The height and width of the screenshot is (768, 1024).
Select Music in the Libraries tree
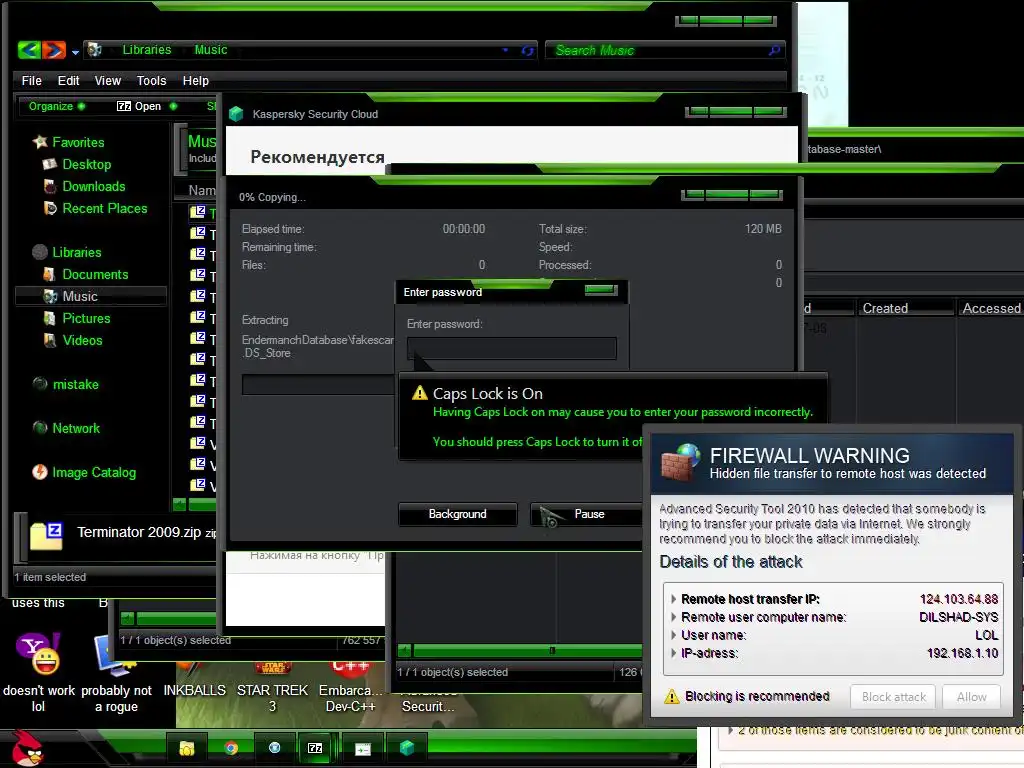91,296
